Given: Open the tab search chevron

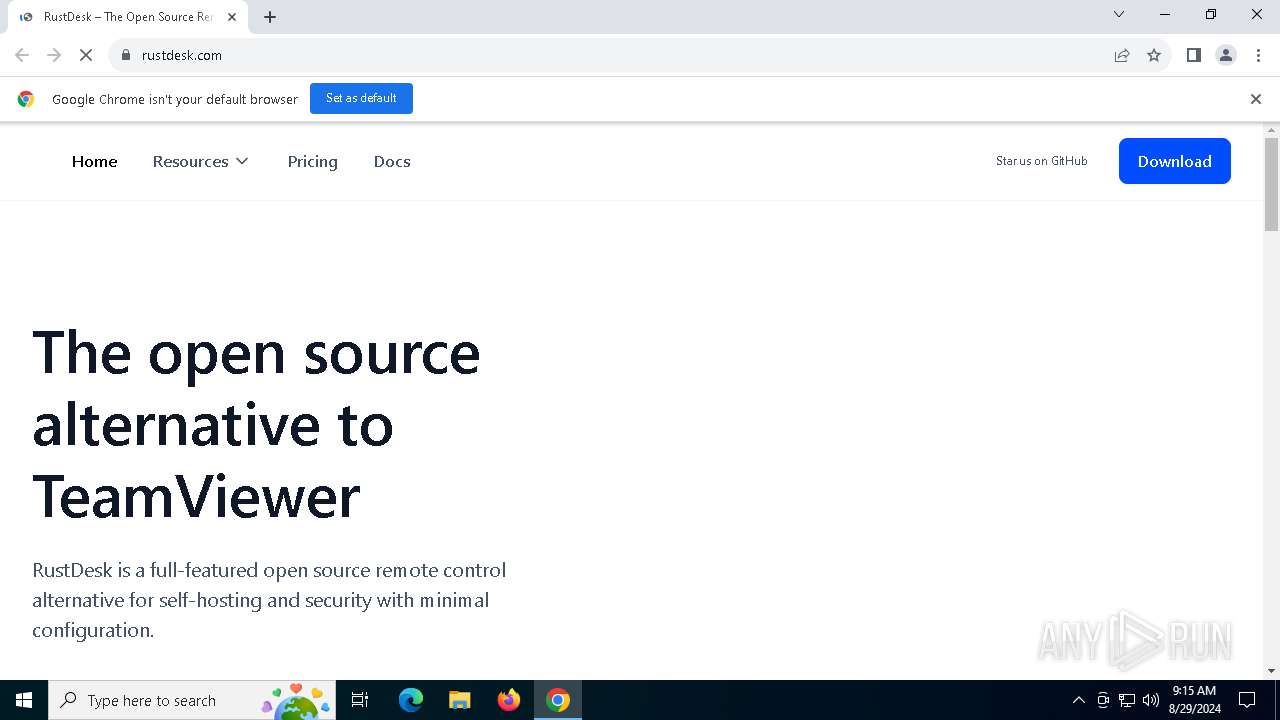Looking at the screenshot, I should [x=1119, y=14].
